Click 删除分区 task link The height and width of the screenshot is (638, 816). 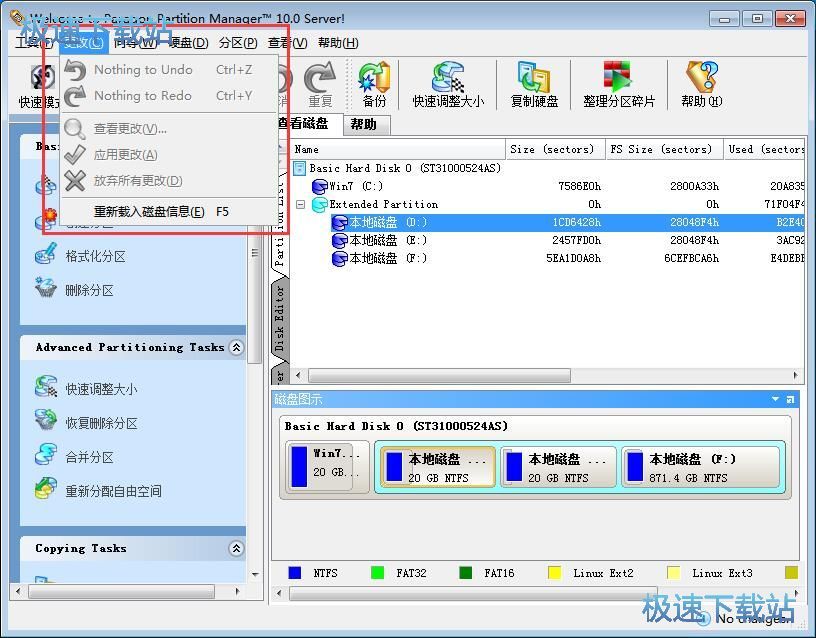pos(89,290)
